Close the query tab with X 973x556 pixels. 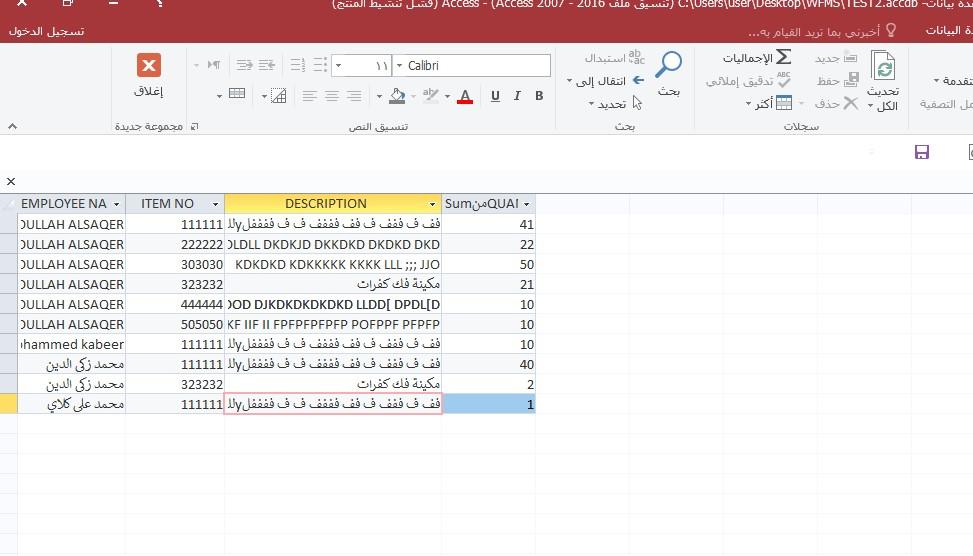(11, 181)
